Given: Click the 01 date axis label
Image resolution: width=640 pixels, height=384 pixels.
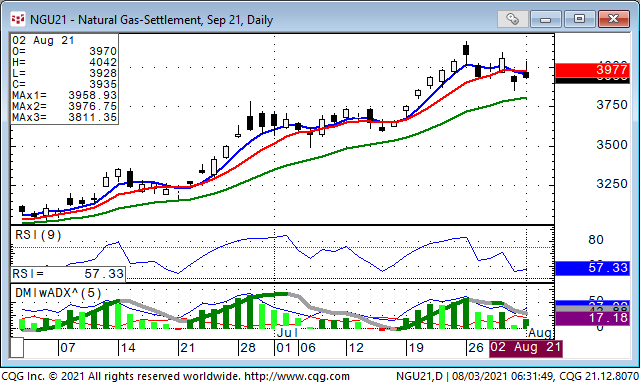Looking at the screenshot, I should pos(283,348).
